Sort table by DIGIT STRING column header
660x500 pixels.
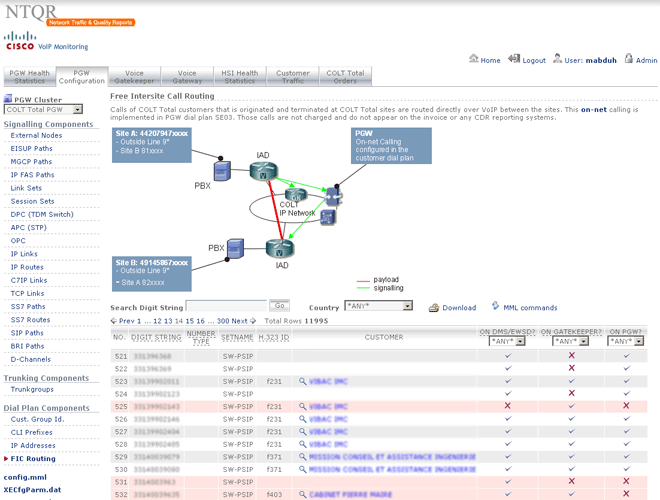pyautogui.click(x=157, y=337)
